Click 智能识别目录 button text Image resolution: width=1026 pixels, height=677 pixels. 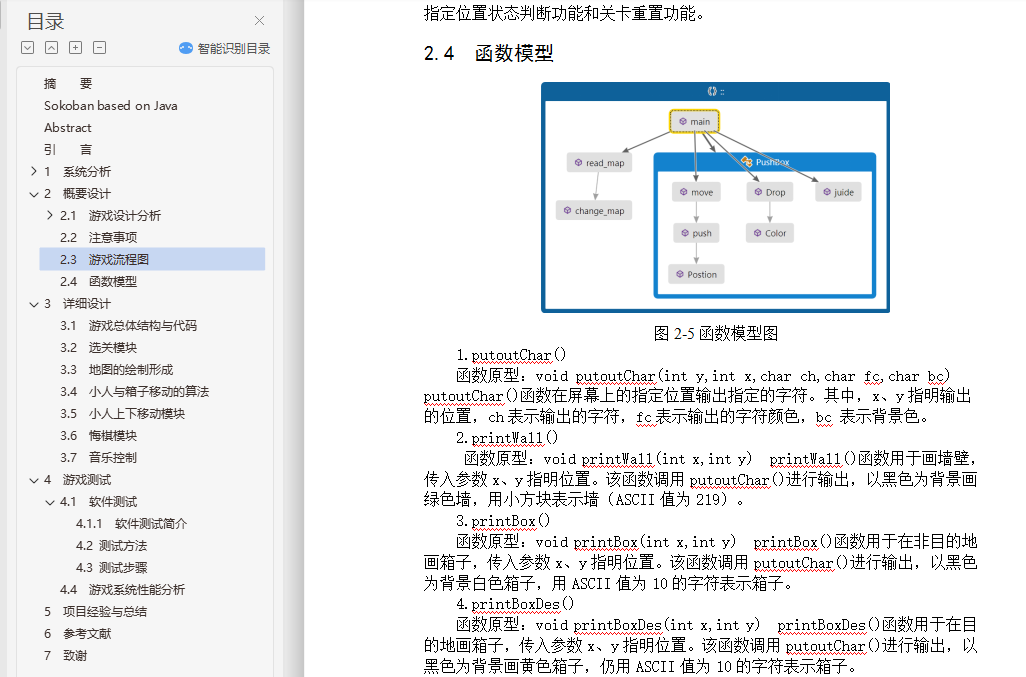[234, 48]
